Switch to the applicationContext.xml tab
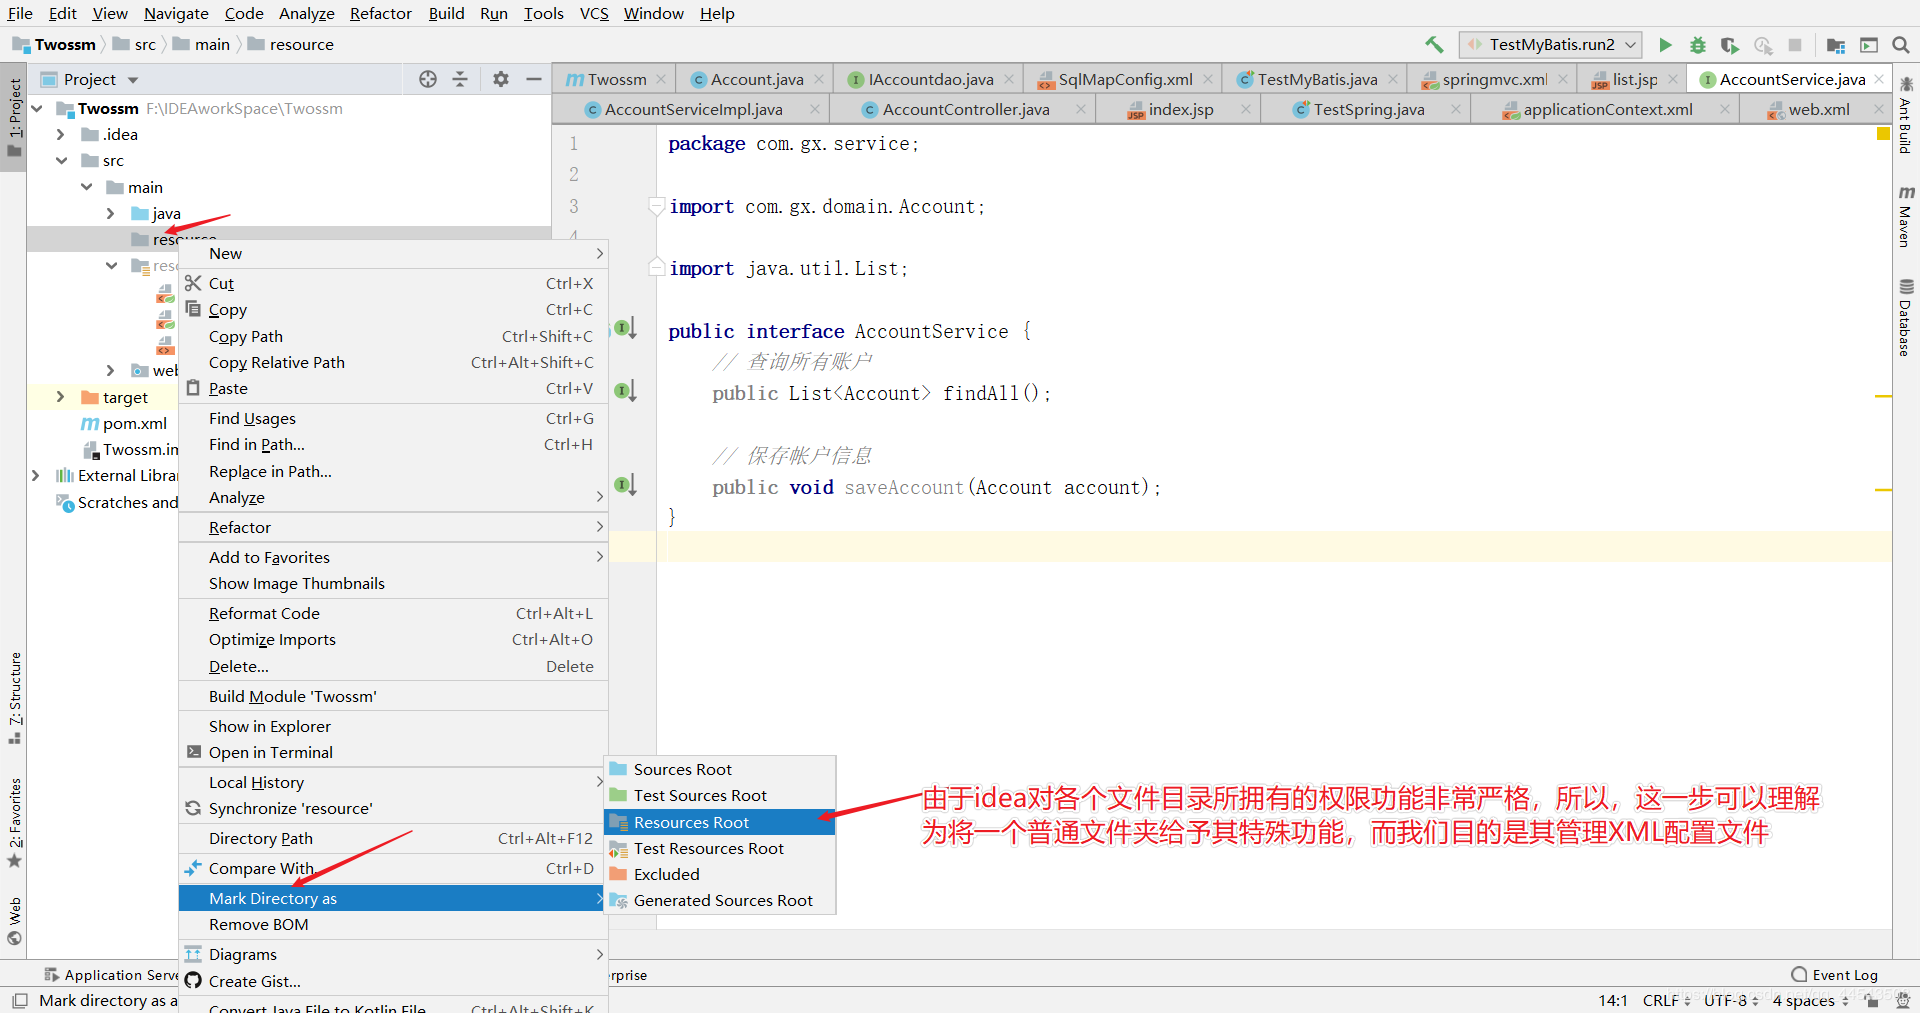 (x=1607, y=109)
